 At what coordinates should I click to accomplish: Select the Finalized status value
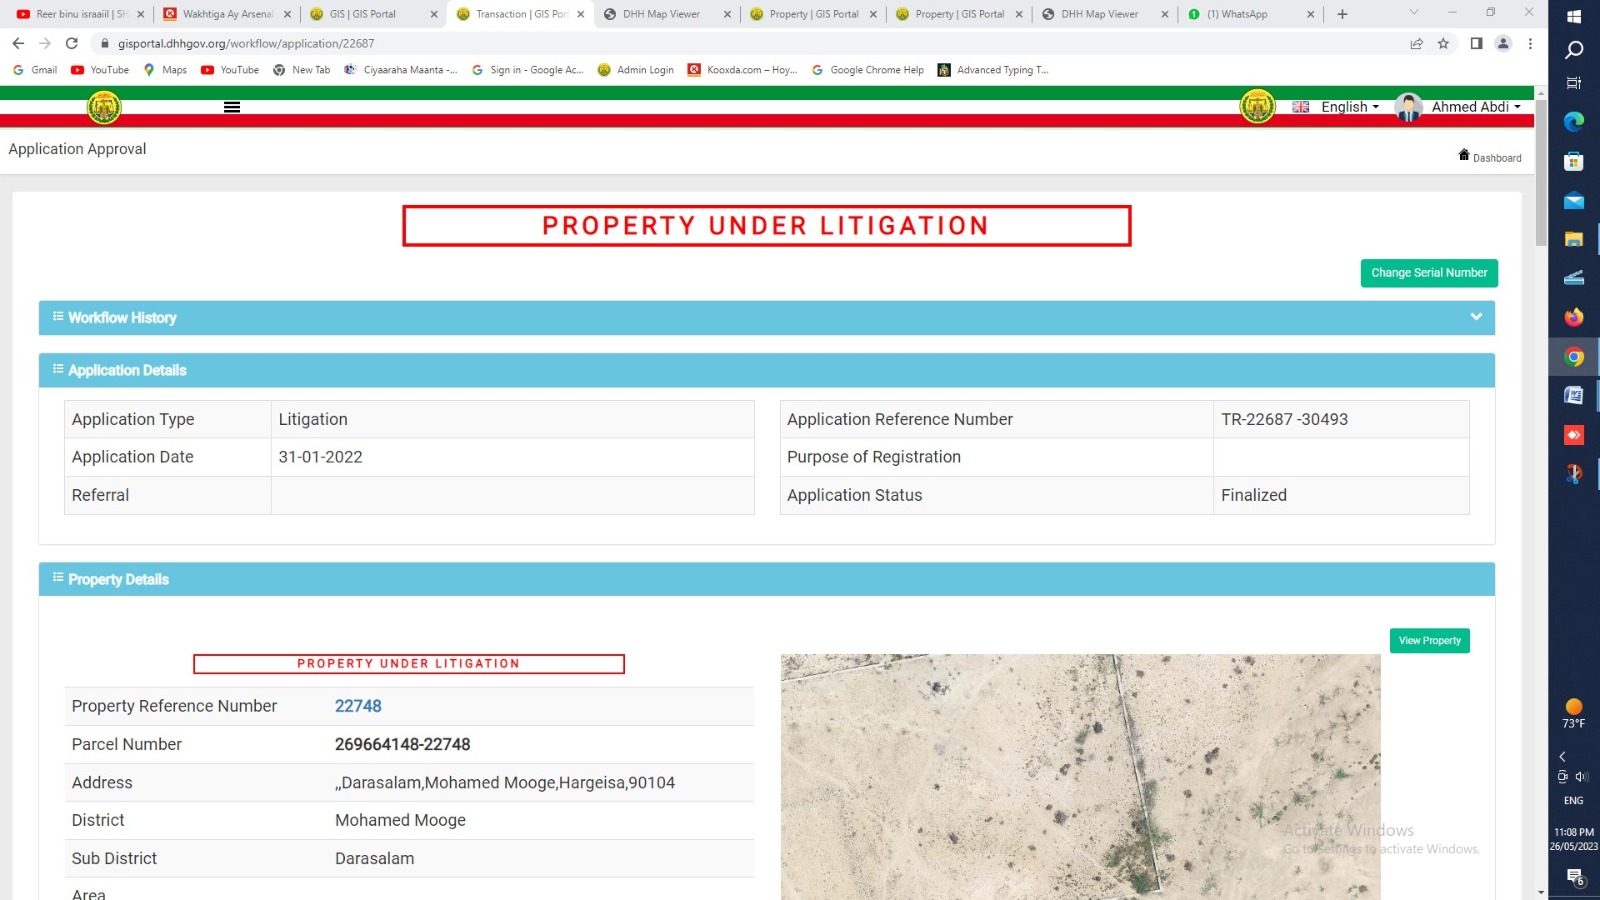(x=1254, y=495)
